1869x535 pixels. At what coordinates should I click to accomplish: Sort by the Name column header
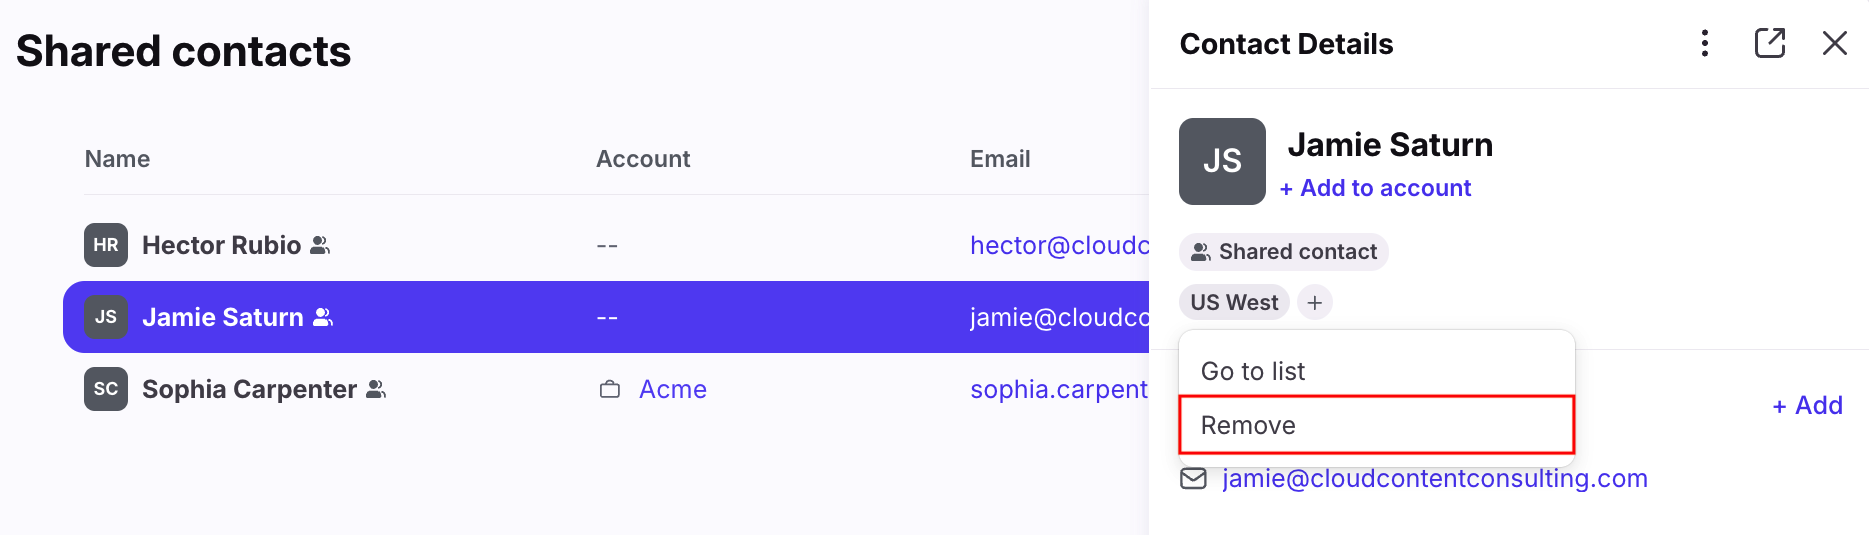(x=117, y=159)
